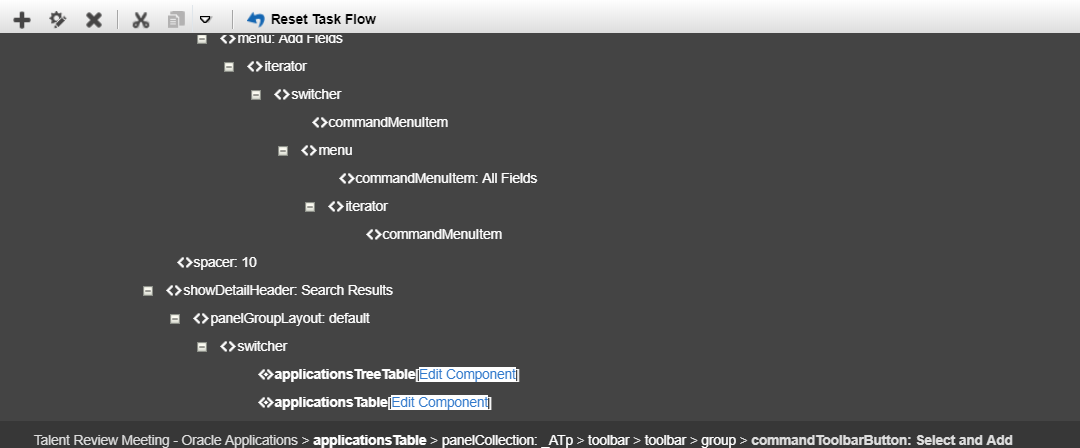1080x448 pixels.
Task: Collapse the panelGroupLayout: default node
Action: click(175, 319)
